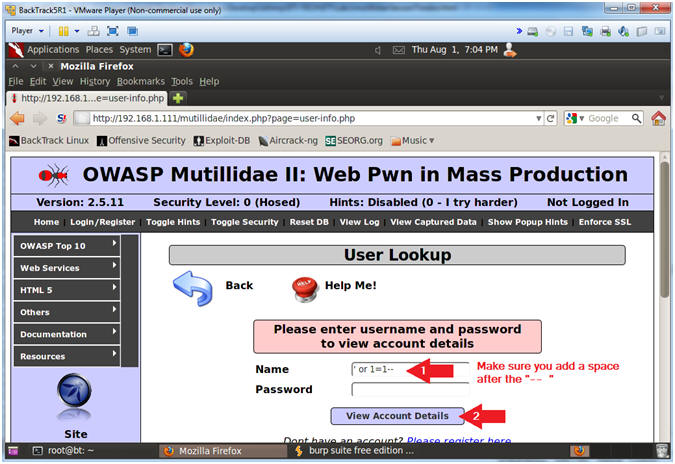Click the Unity mode icon
The image size is (675, 464).
[132, 31]
